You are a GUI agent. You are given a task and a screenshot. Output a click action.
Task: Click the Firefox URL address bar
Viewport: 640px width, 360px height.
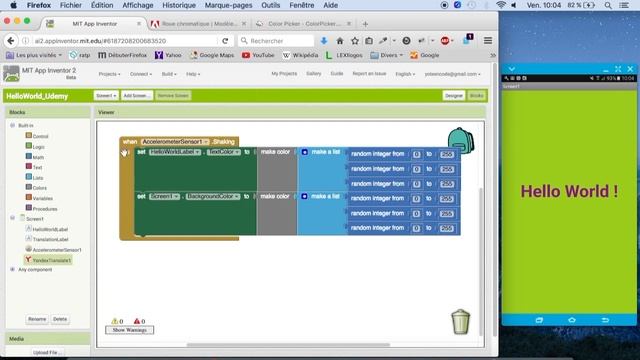pos(121,41)
